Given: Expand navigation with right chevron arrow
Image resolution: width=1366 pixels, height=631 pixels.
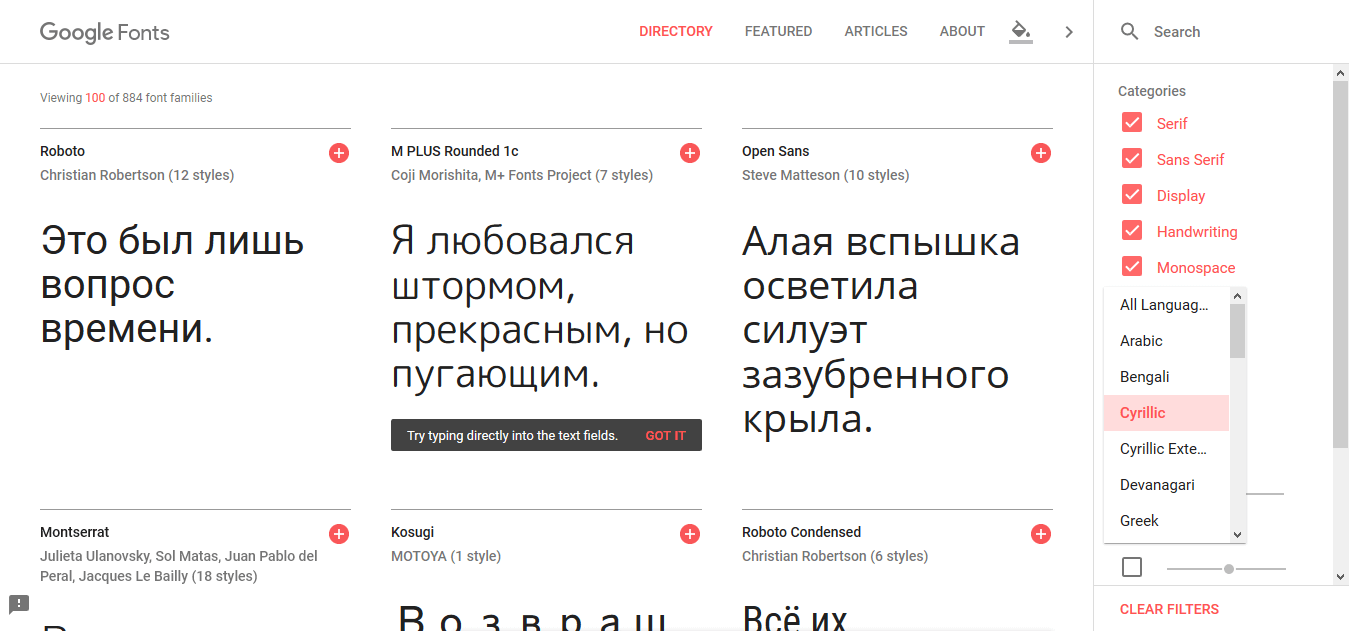Looking at the screenshot, I should (x=1069, y=32).
